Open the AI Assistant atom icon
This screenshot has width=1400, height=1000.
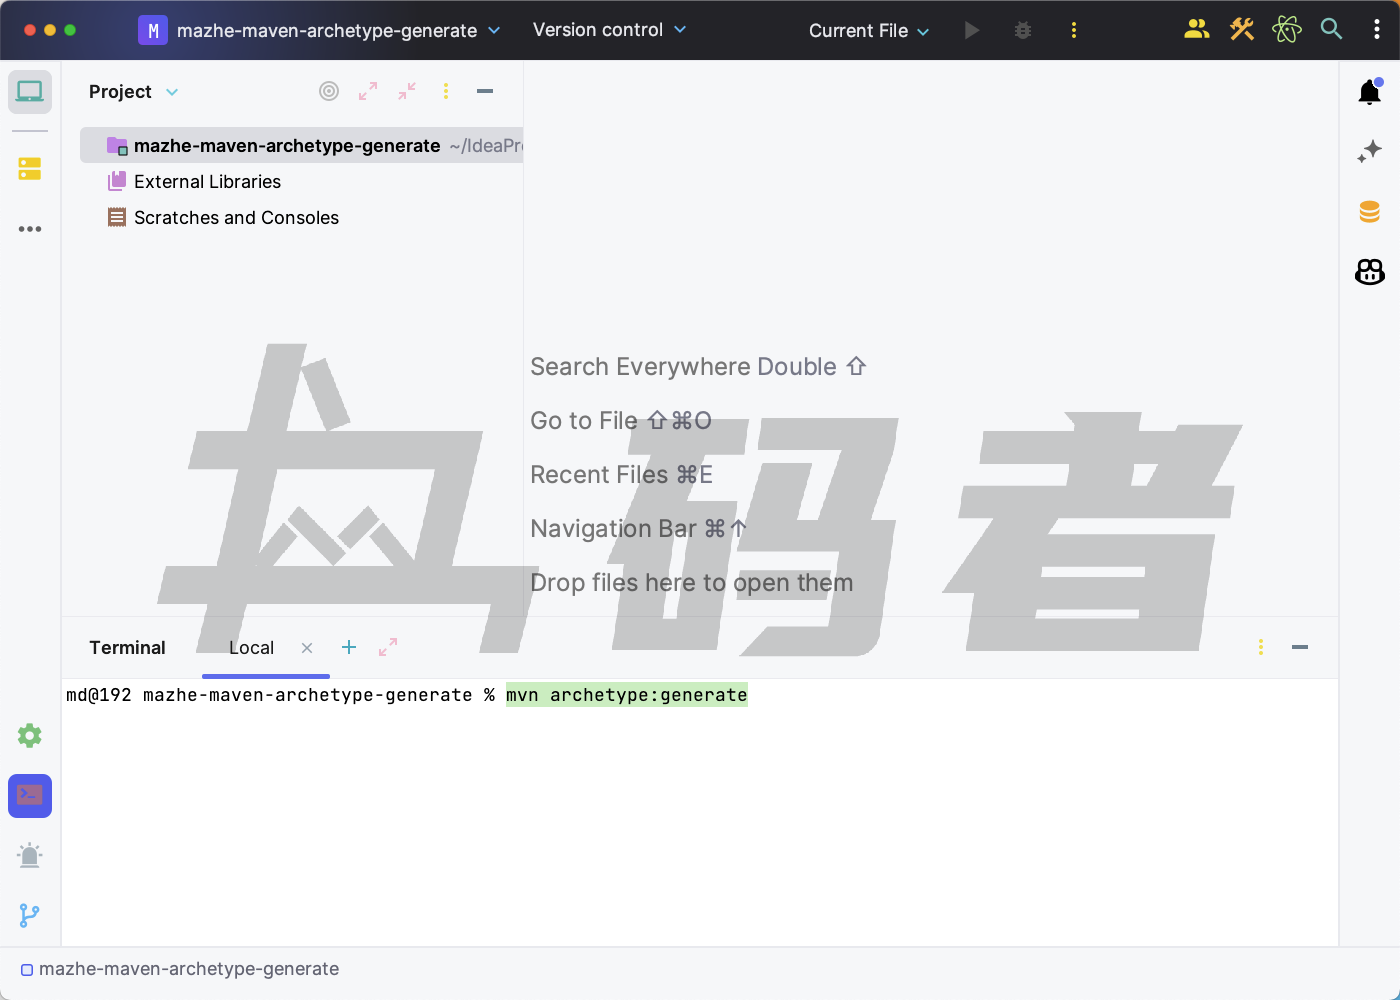(x=1287, y=30)
